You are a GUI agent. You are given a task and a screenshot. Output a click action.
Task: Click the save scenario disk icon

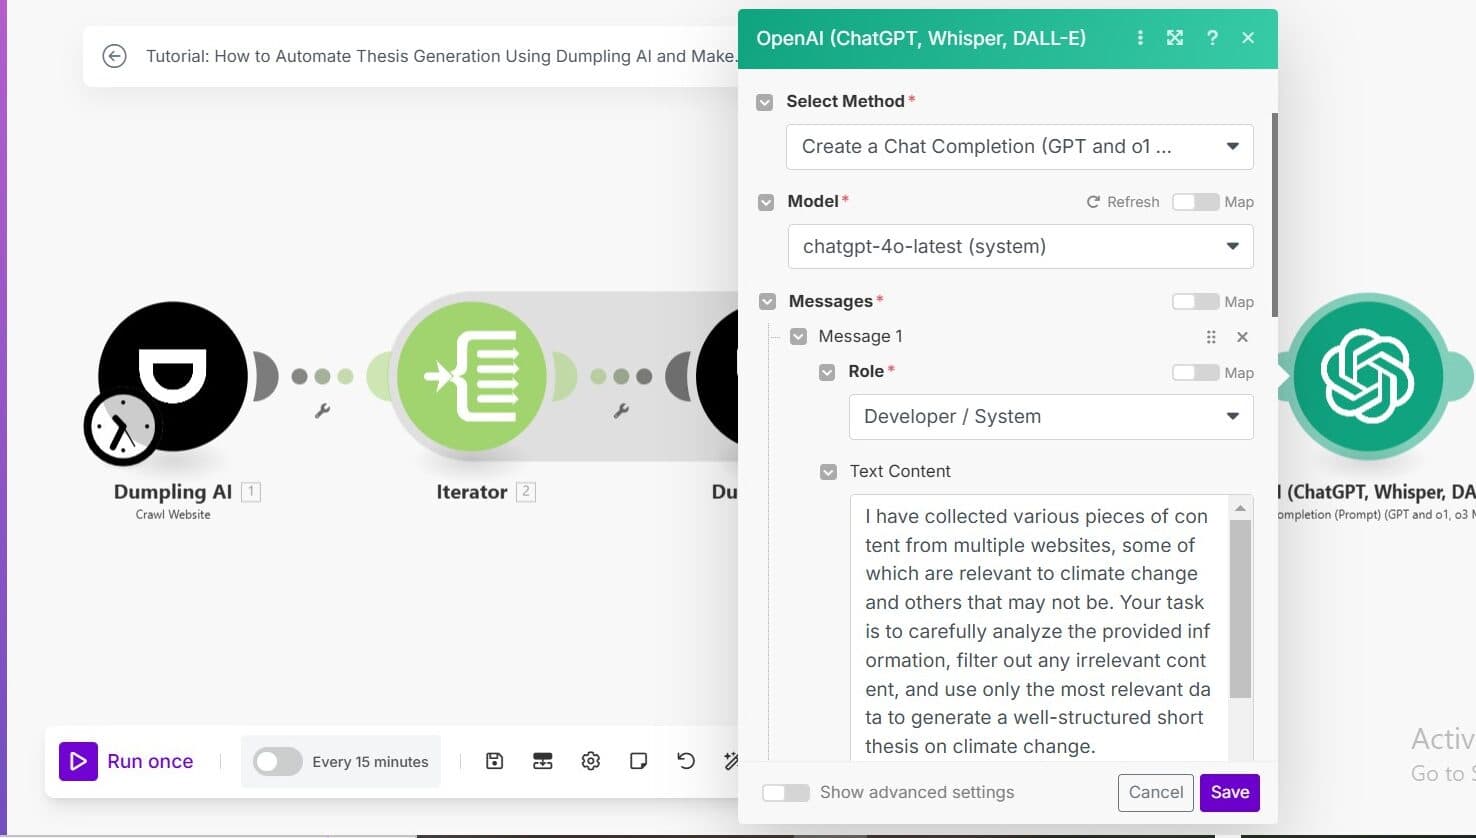tap(494, 761)
